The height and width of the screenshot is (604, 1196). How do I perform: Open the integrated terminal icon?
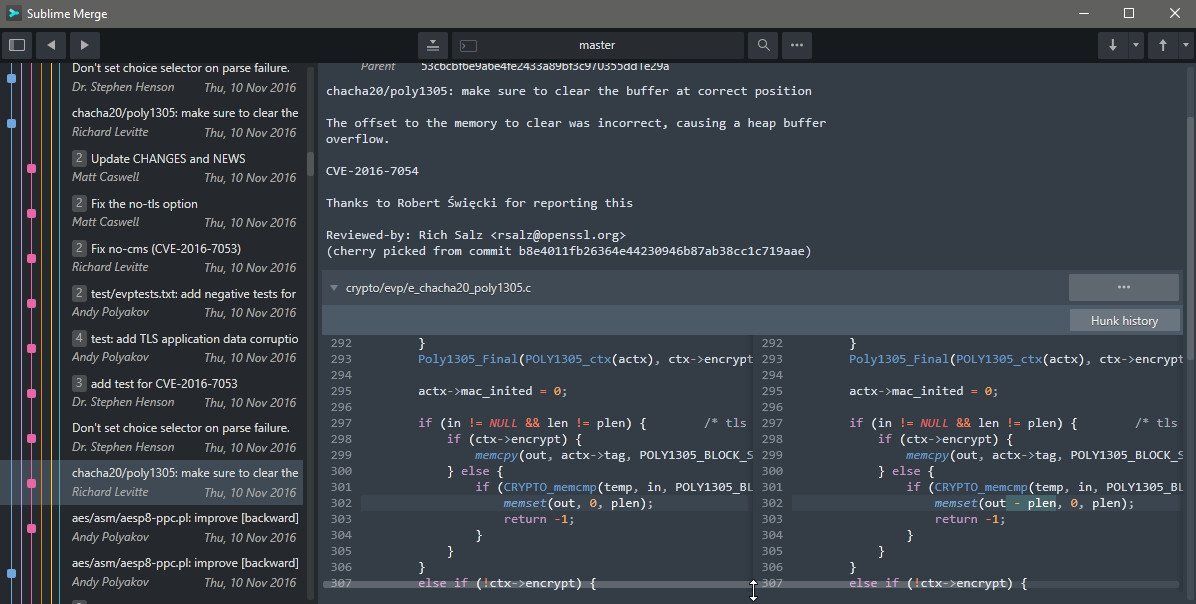[467, 45]
